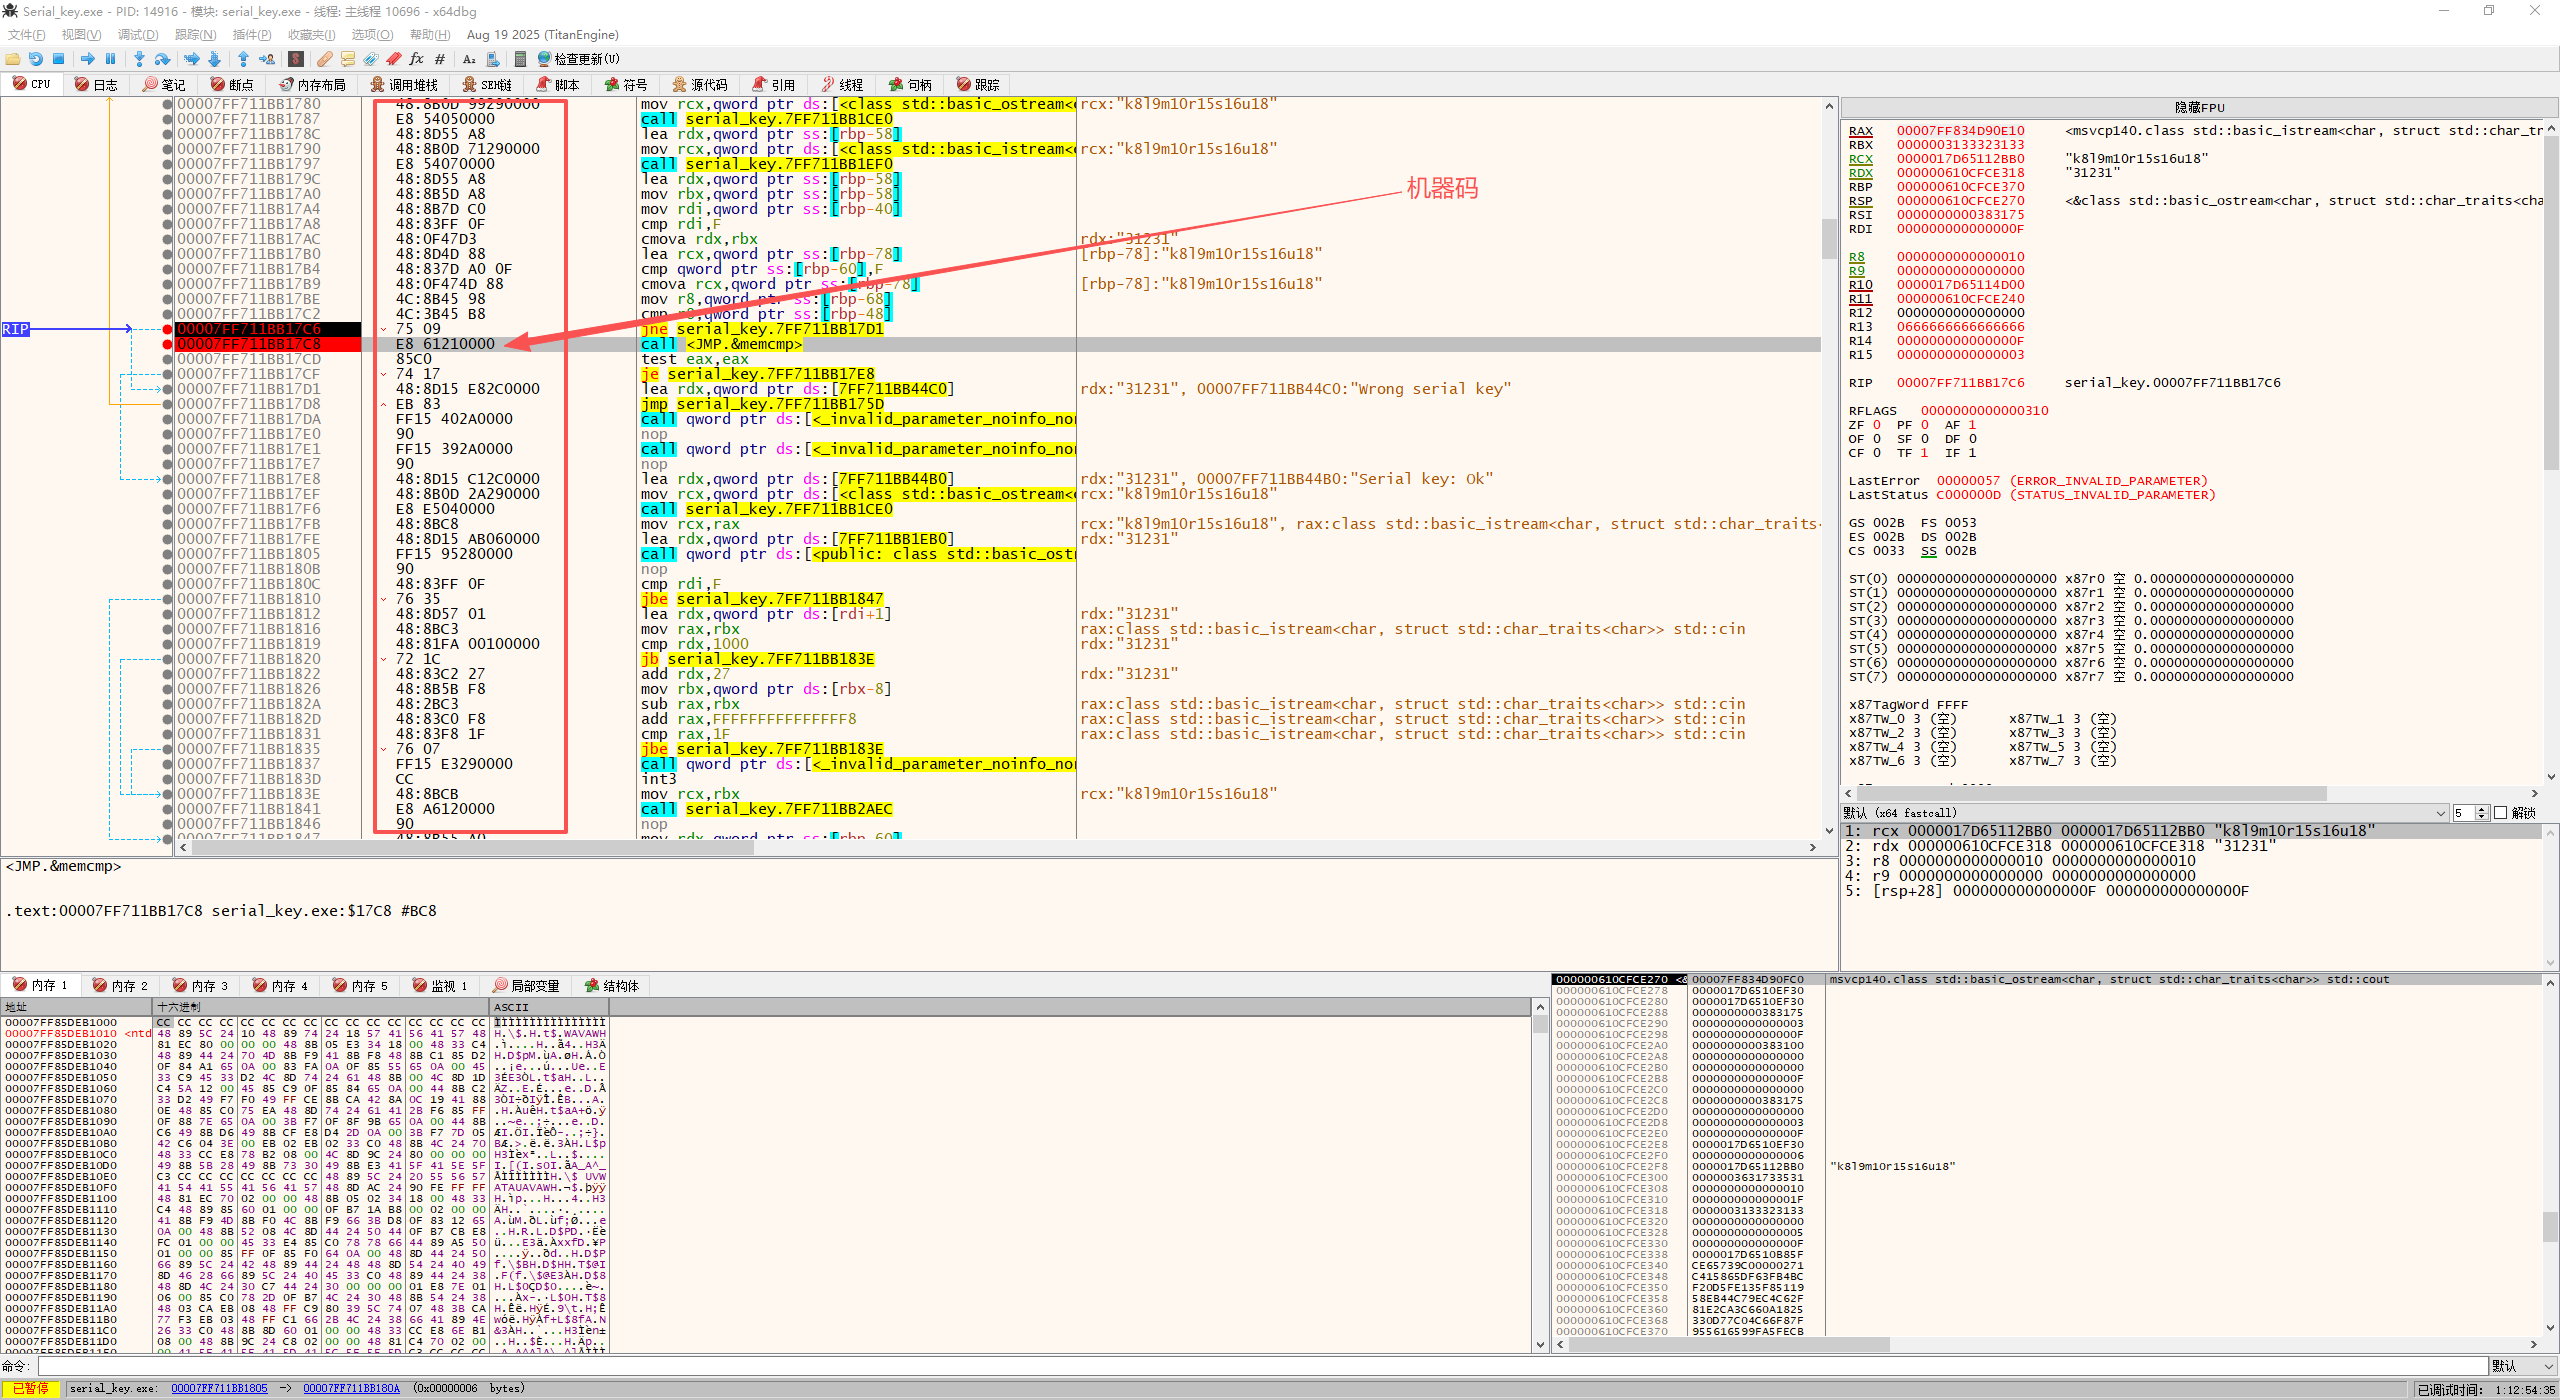Switch to the 断点 tab
This screenshot has height=1400, width=2560.
[232, 85]
